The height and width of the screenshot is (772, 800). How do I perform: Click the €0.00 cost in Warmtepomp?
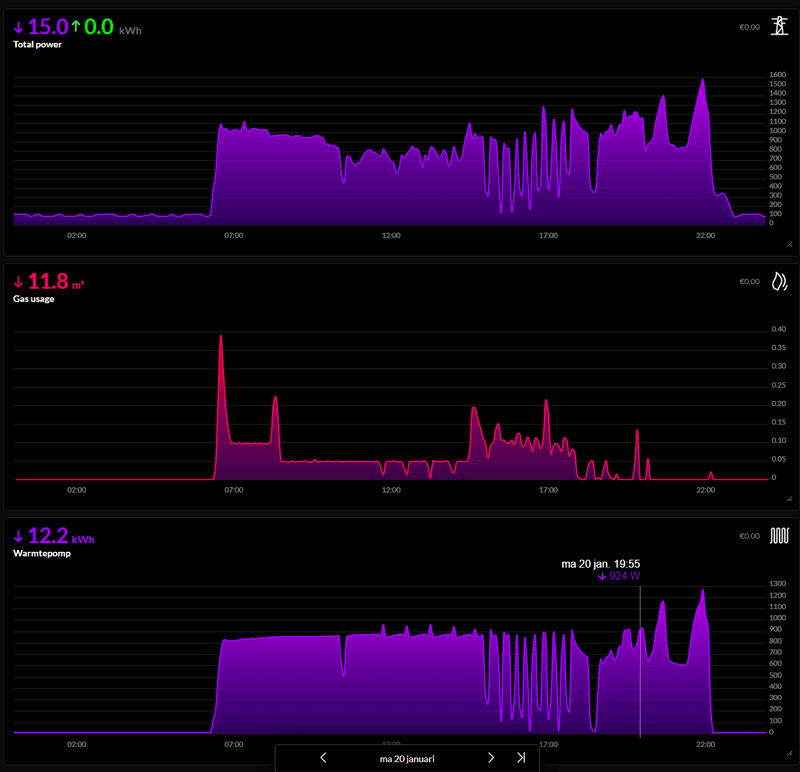[749, 536]
